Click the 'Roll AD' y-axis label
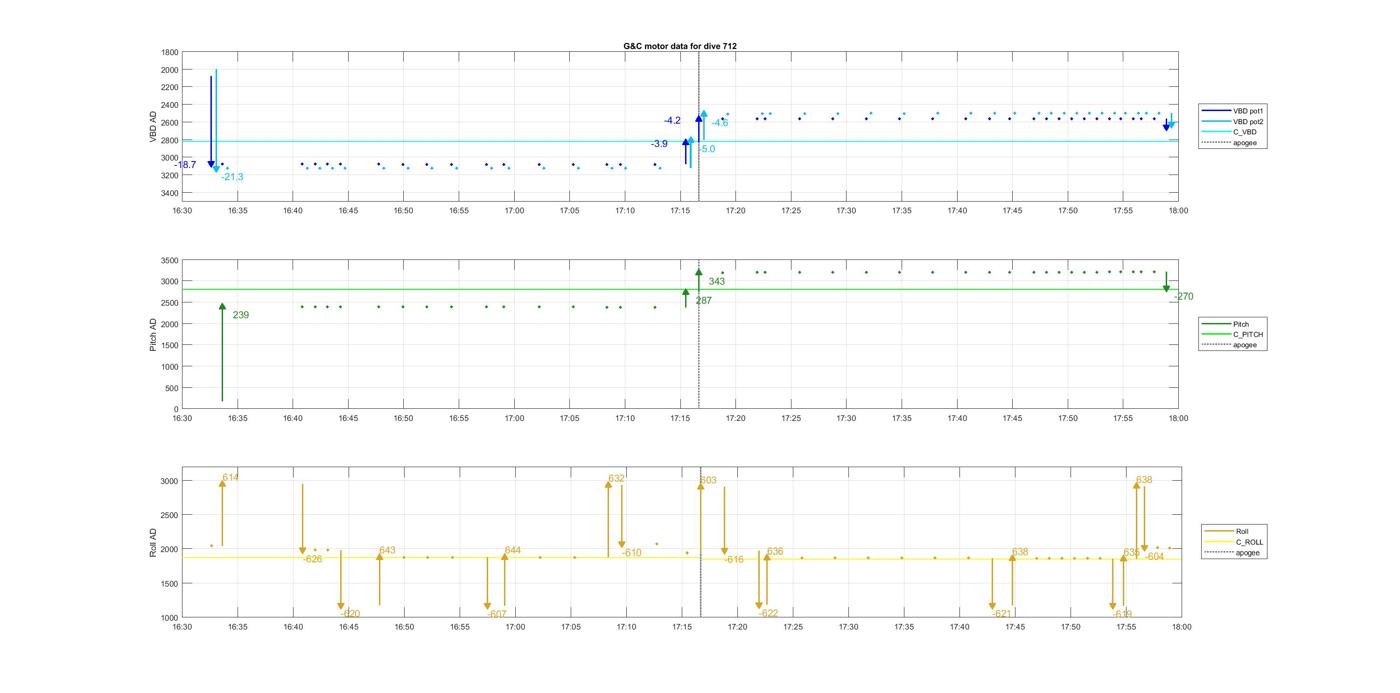This screenshot has height=693, width=1400. point(154,542)
